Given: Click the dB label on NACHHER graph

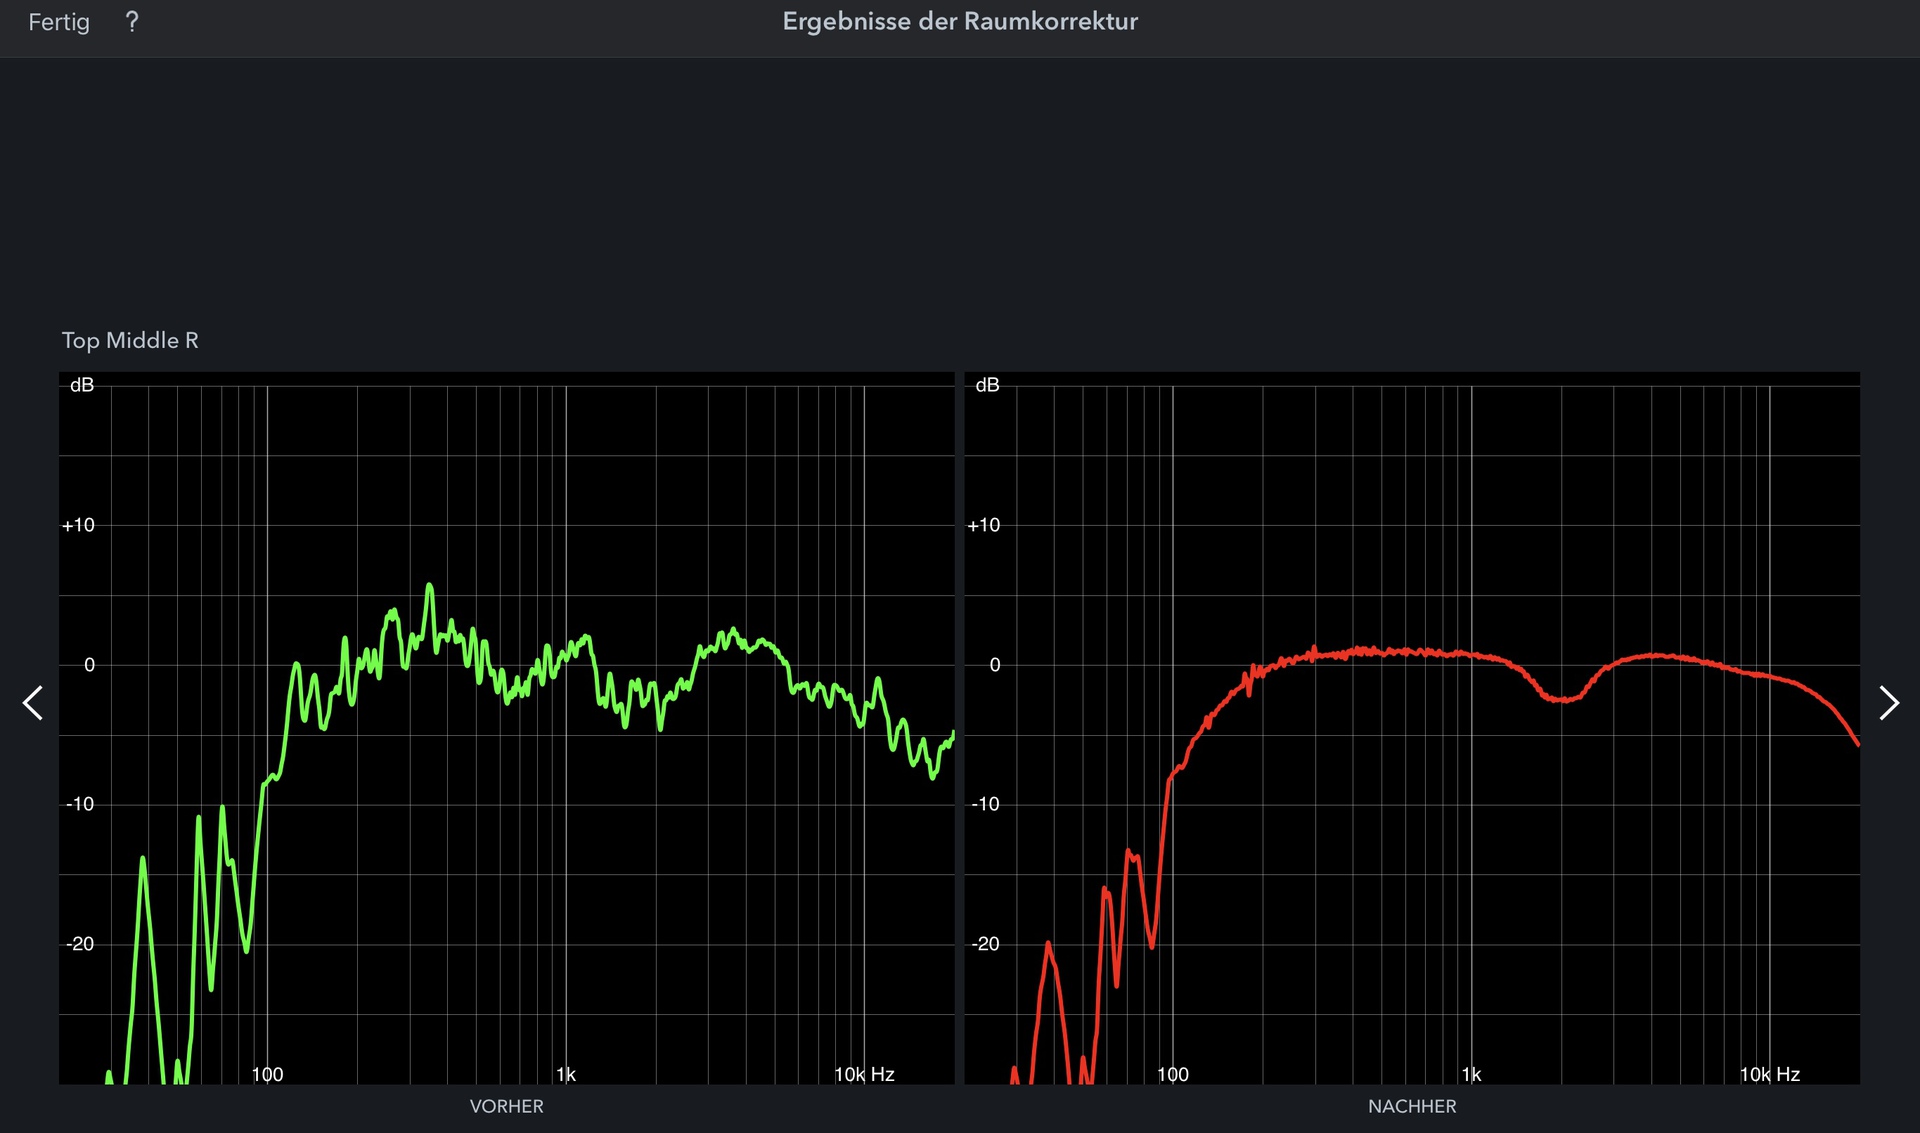Looking at the screenshot, I should coord(987,385).
